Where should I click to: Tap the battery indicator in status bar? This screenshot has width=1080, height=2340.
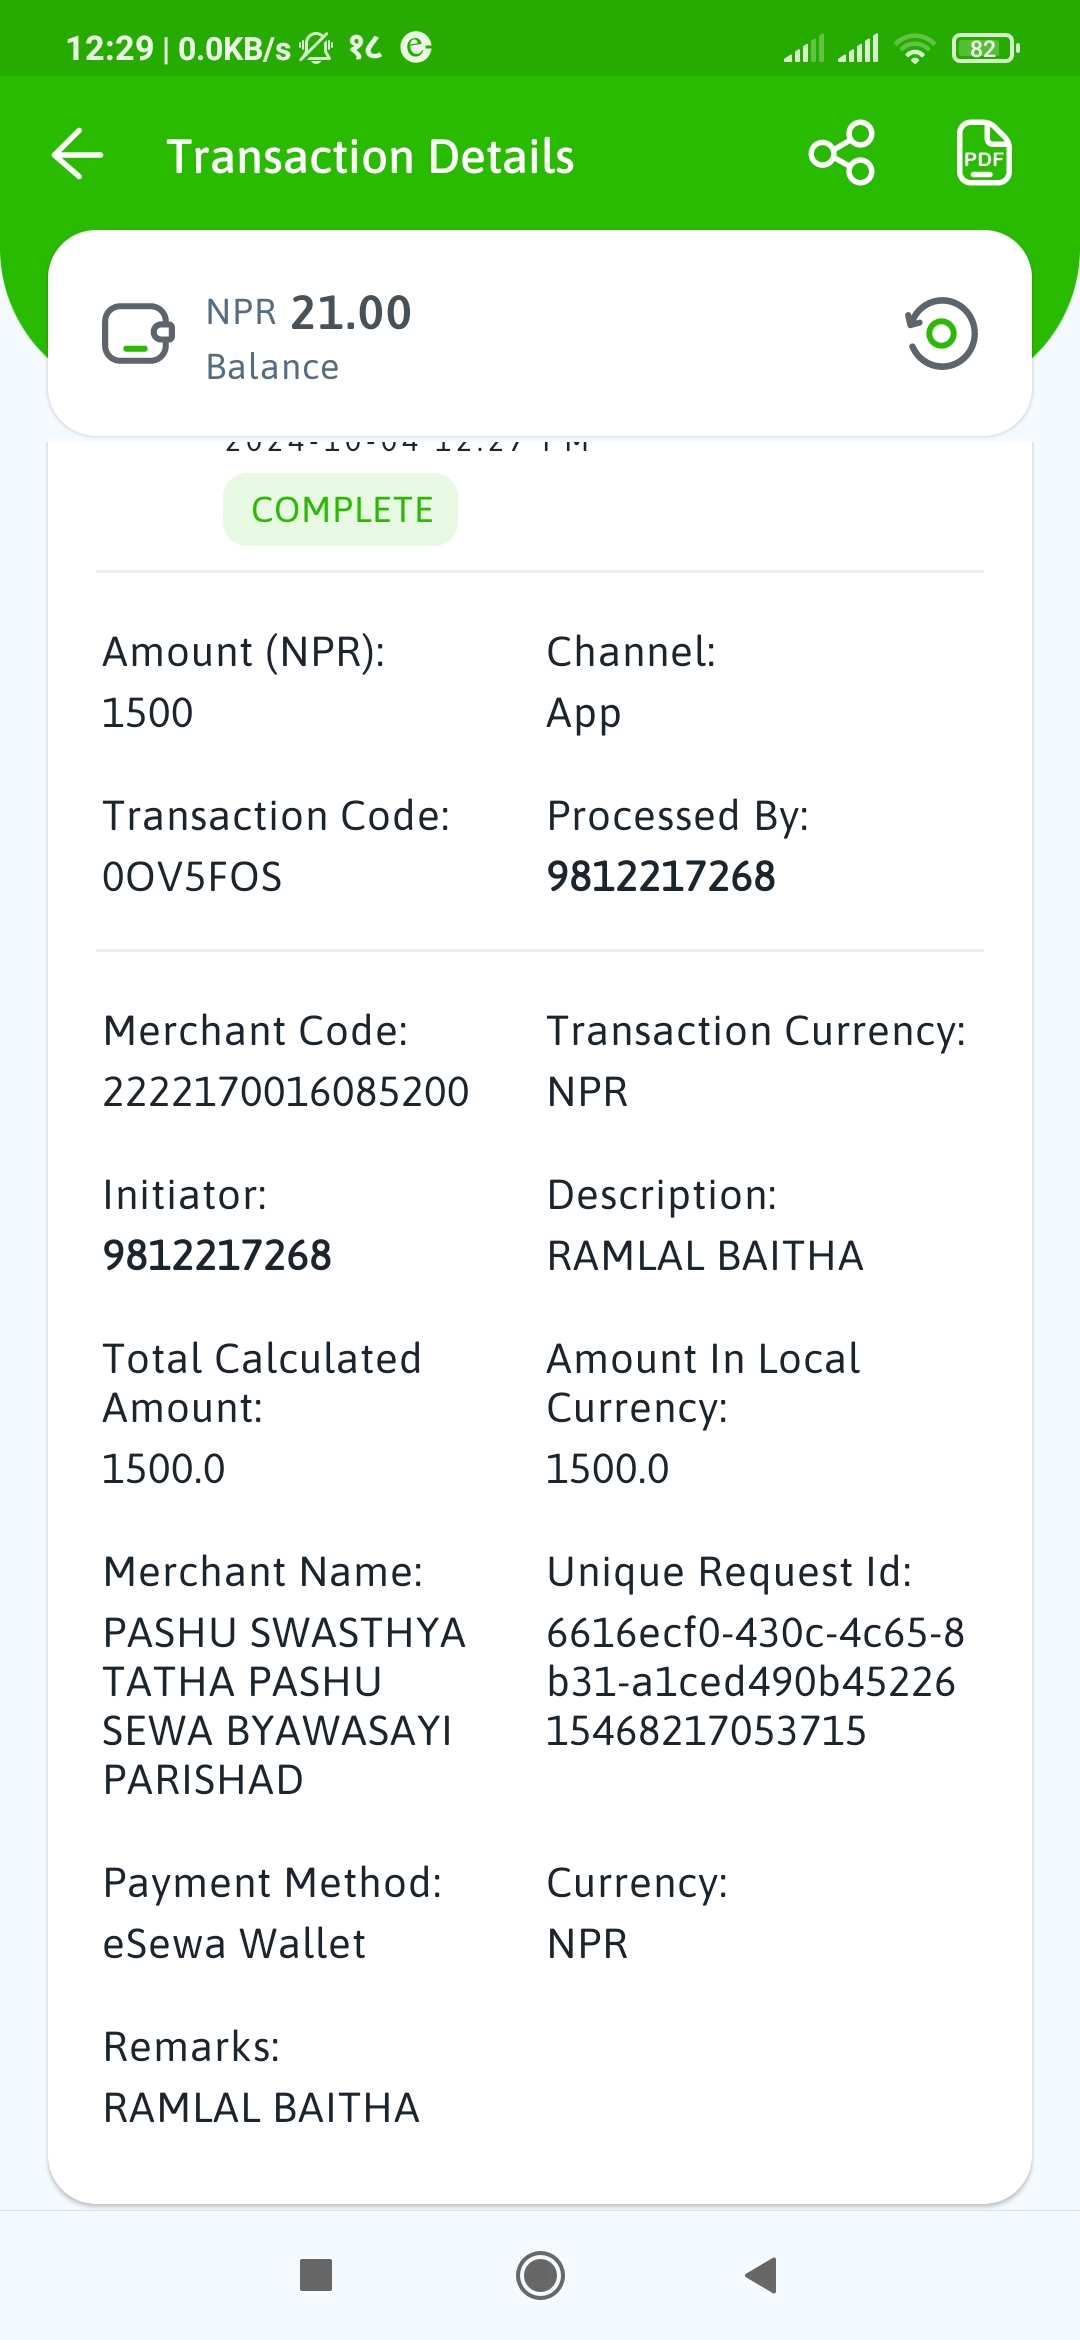(x=986, y=48)
